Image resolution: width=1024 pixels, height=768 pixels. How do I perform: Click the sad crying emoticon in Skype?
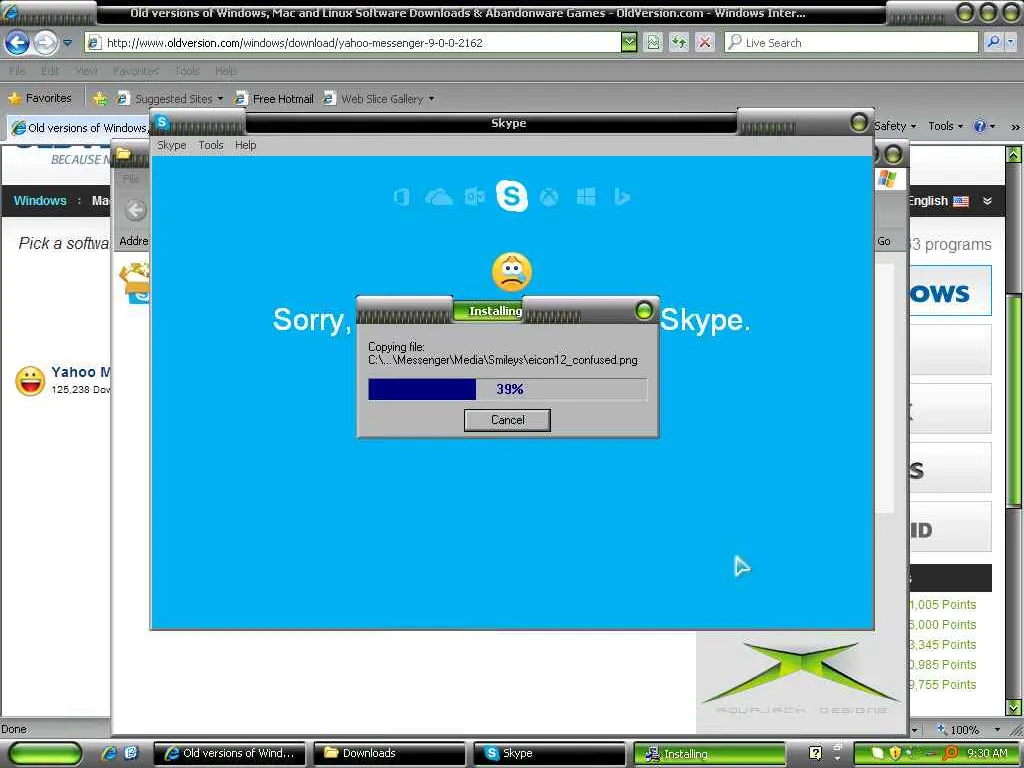point(511,272)
